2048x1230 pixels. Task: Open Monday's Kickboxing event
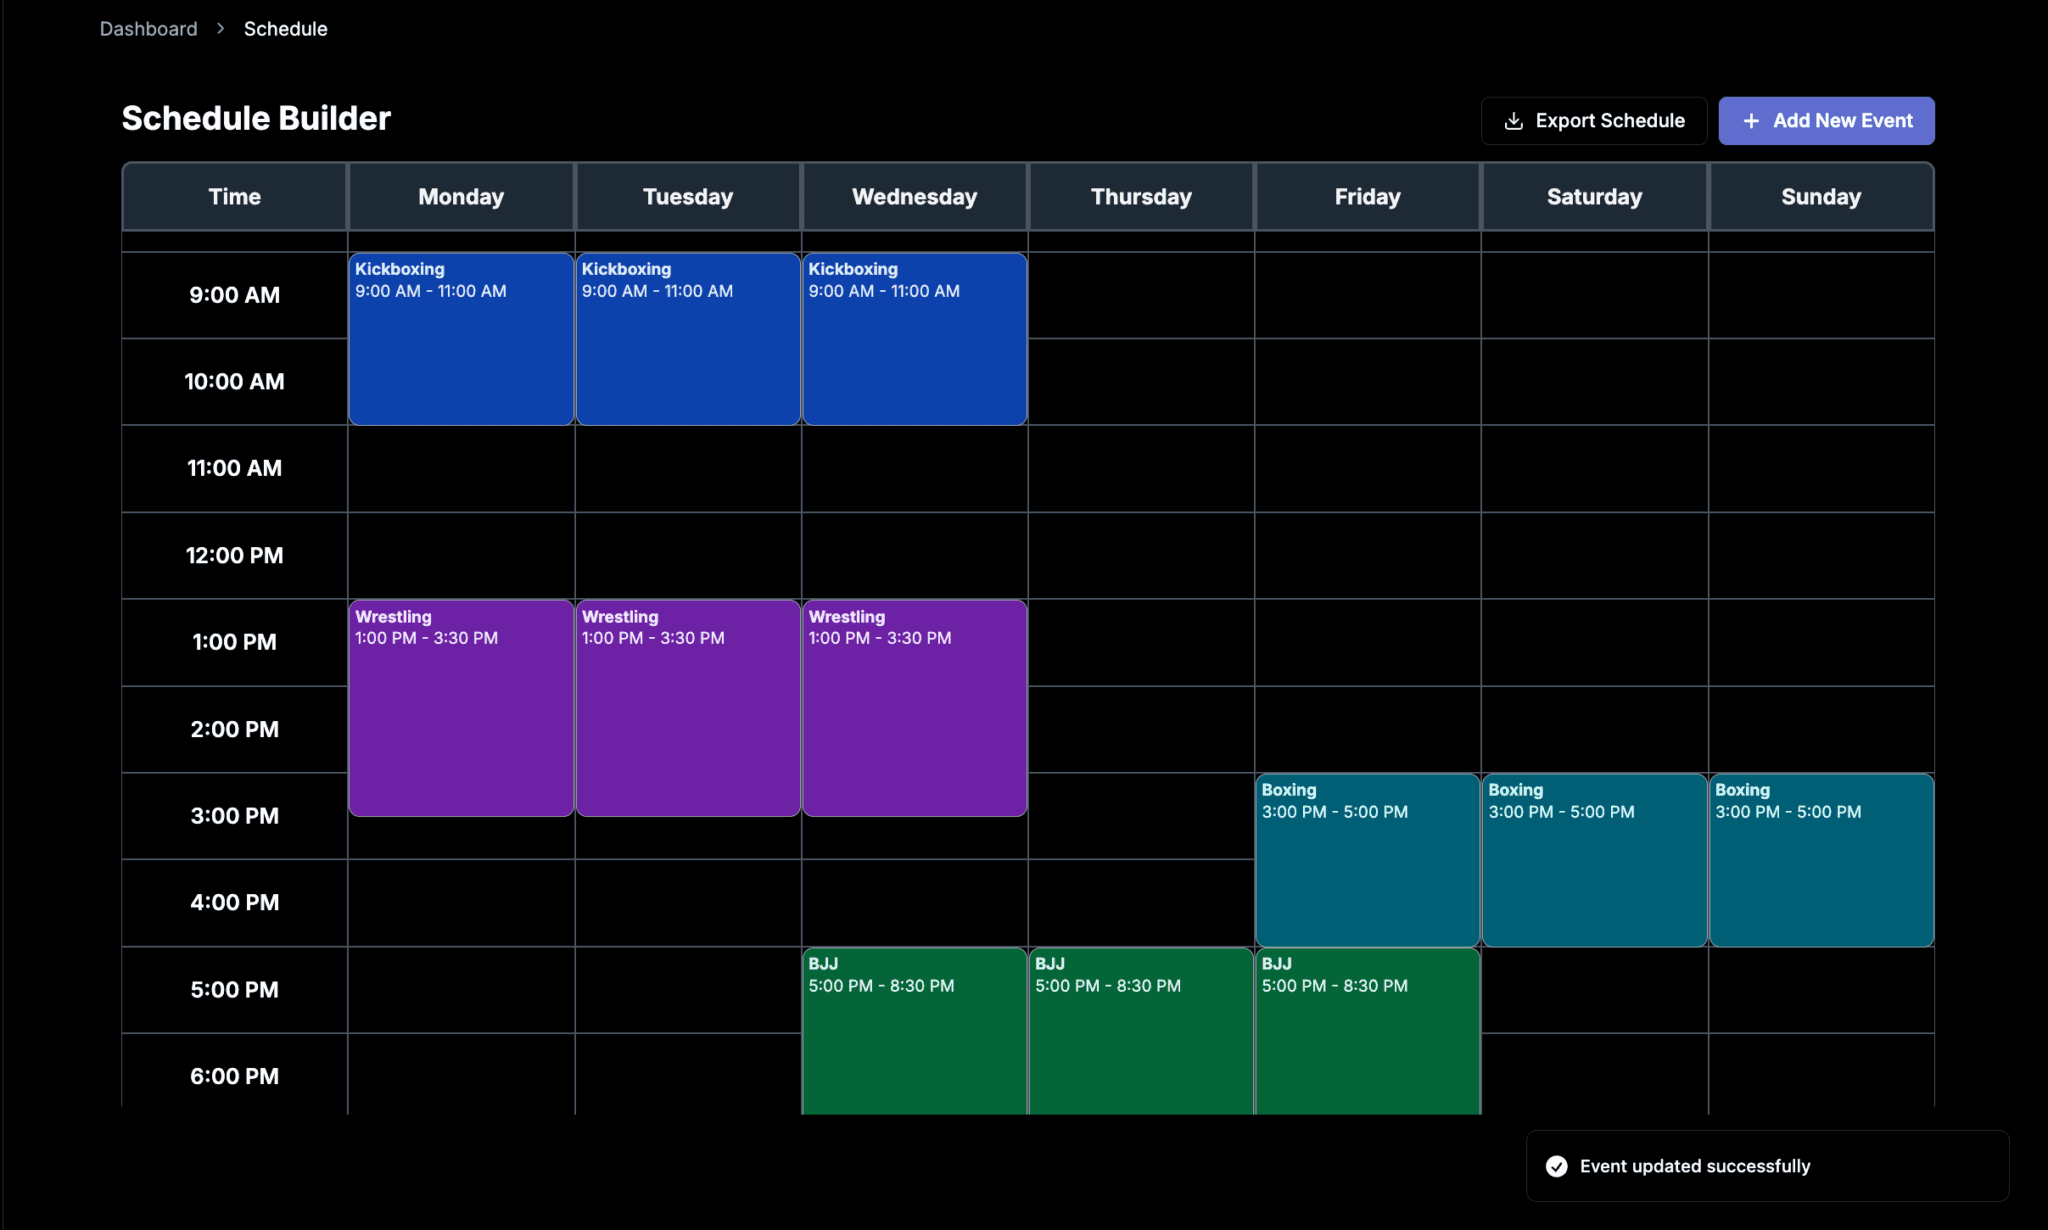tap(461, 339)
